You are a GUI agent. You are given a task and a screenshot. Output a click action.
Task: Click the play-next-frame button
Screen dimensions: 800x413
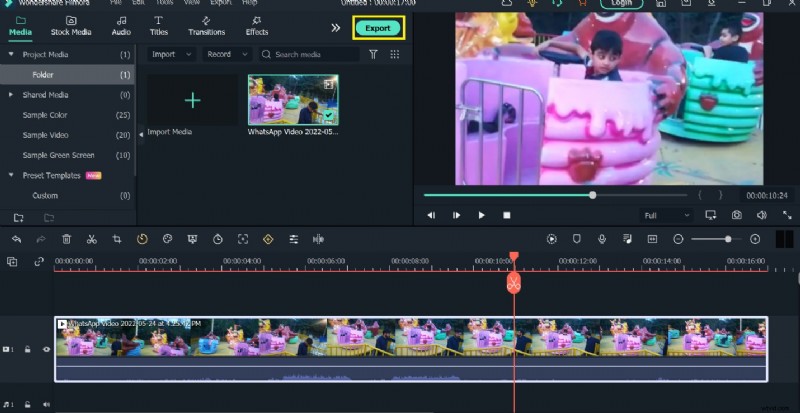point(456,215)
